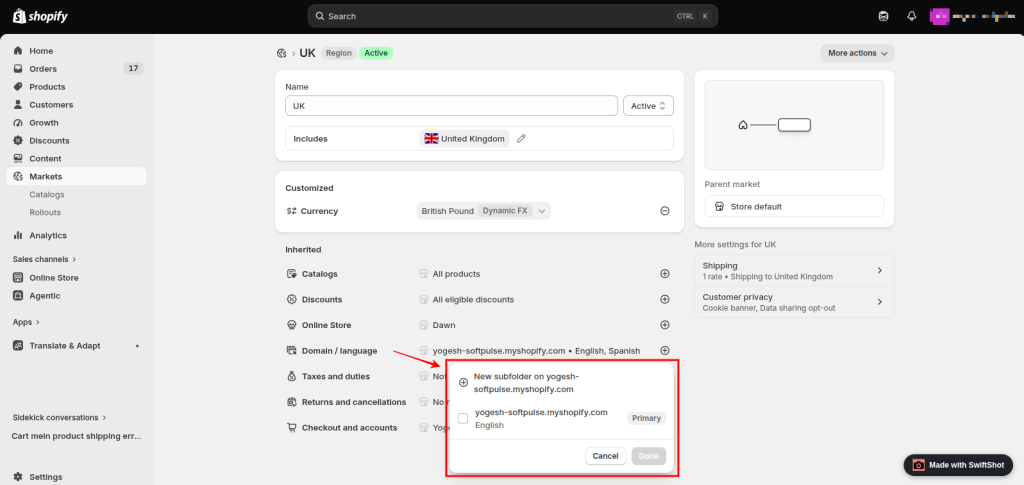Screen dimensions: 1024x485
Task: Click the Growth icon in sidebar
Action: pos(18,122)
